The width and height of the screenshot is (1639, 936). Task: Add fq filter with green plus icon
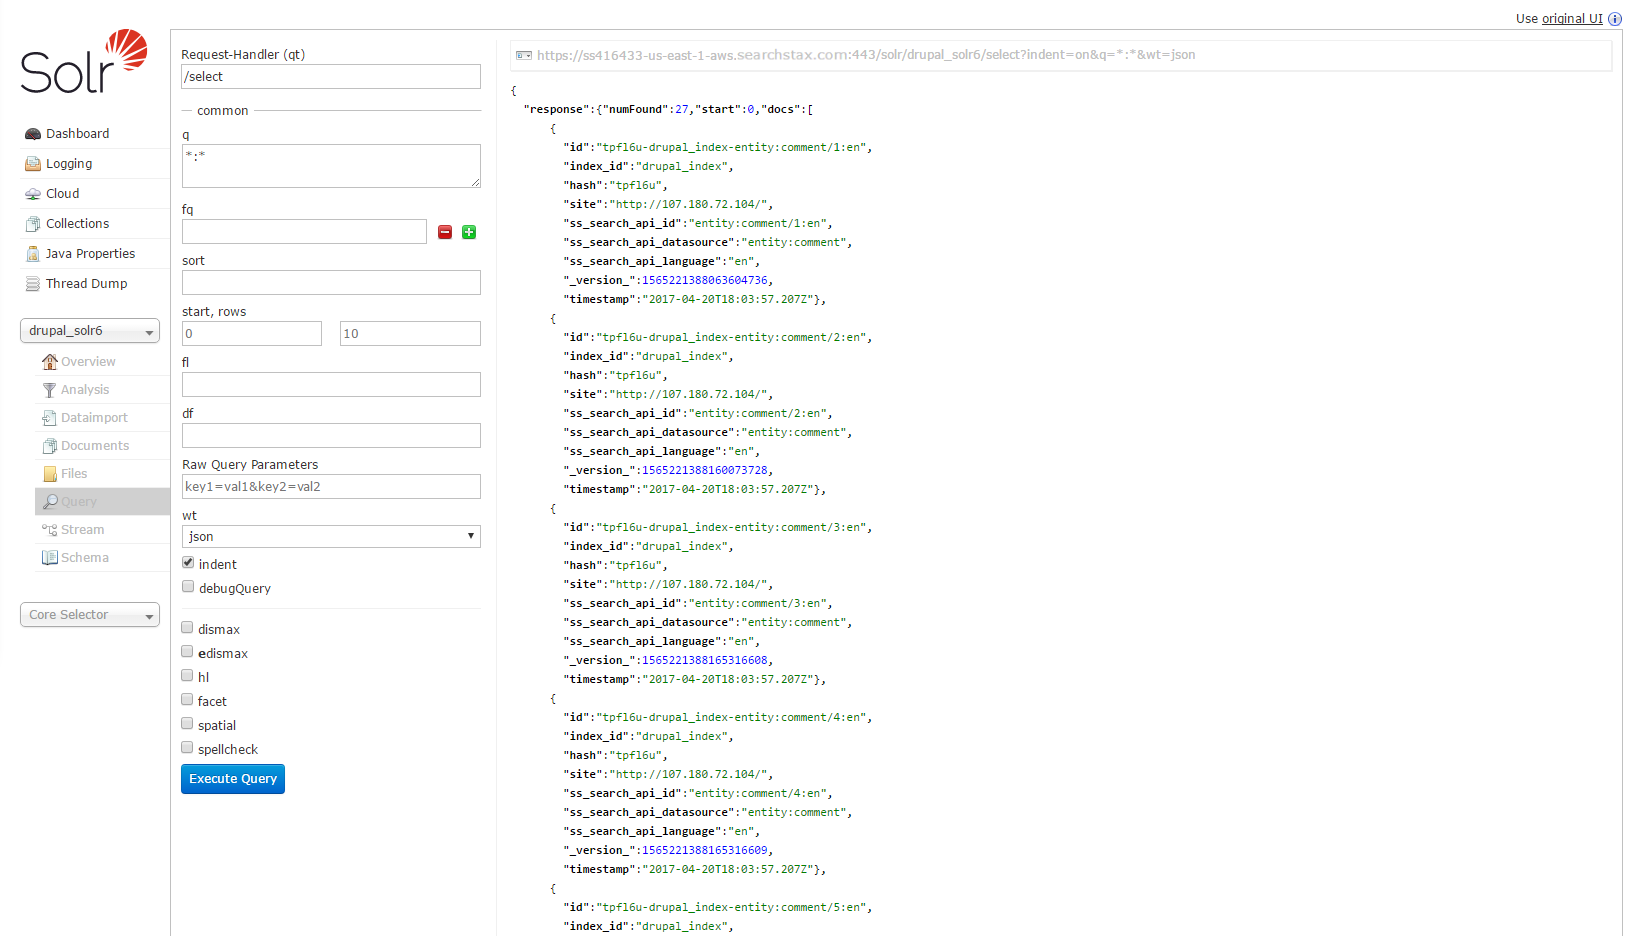(469, 232)
